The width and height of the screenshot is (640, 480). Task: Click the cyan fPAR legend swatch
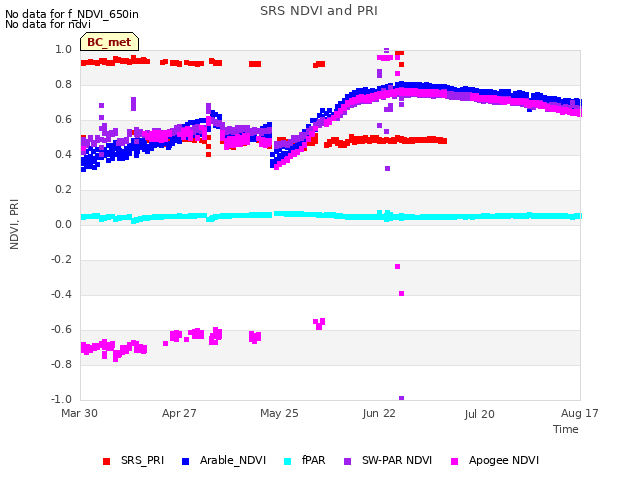pos(288,462)
